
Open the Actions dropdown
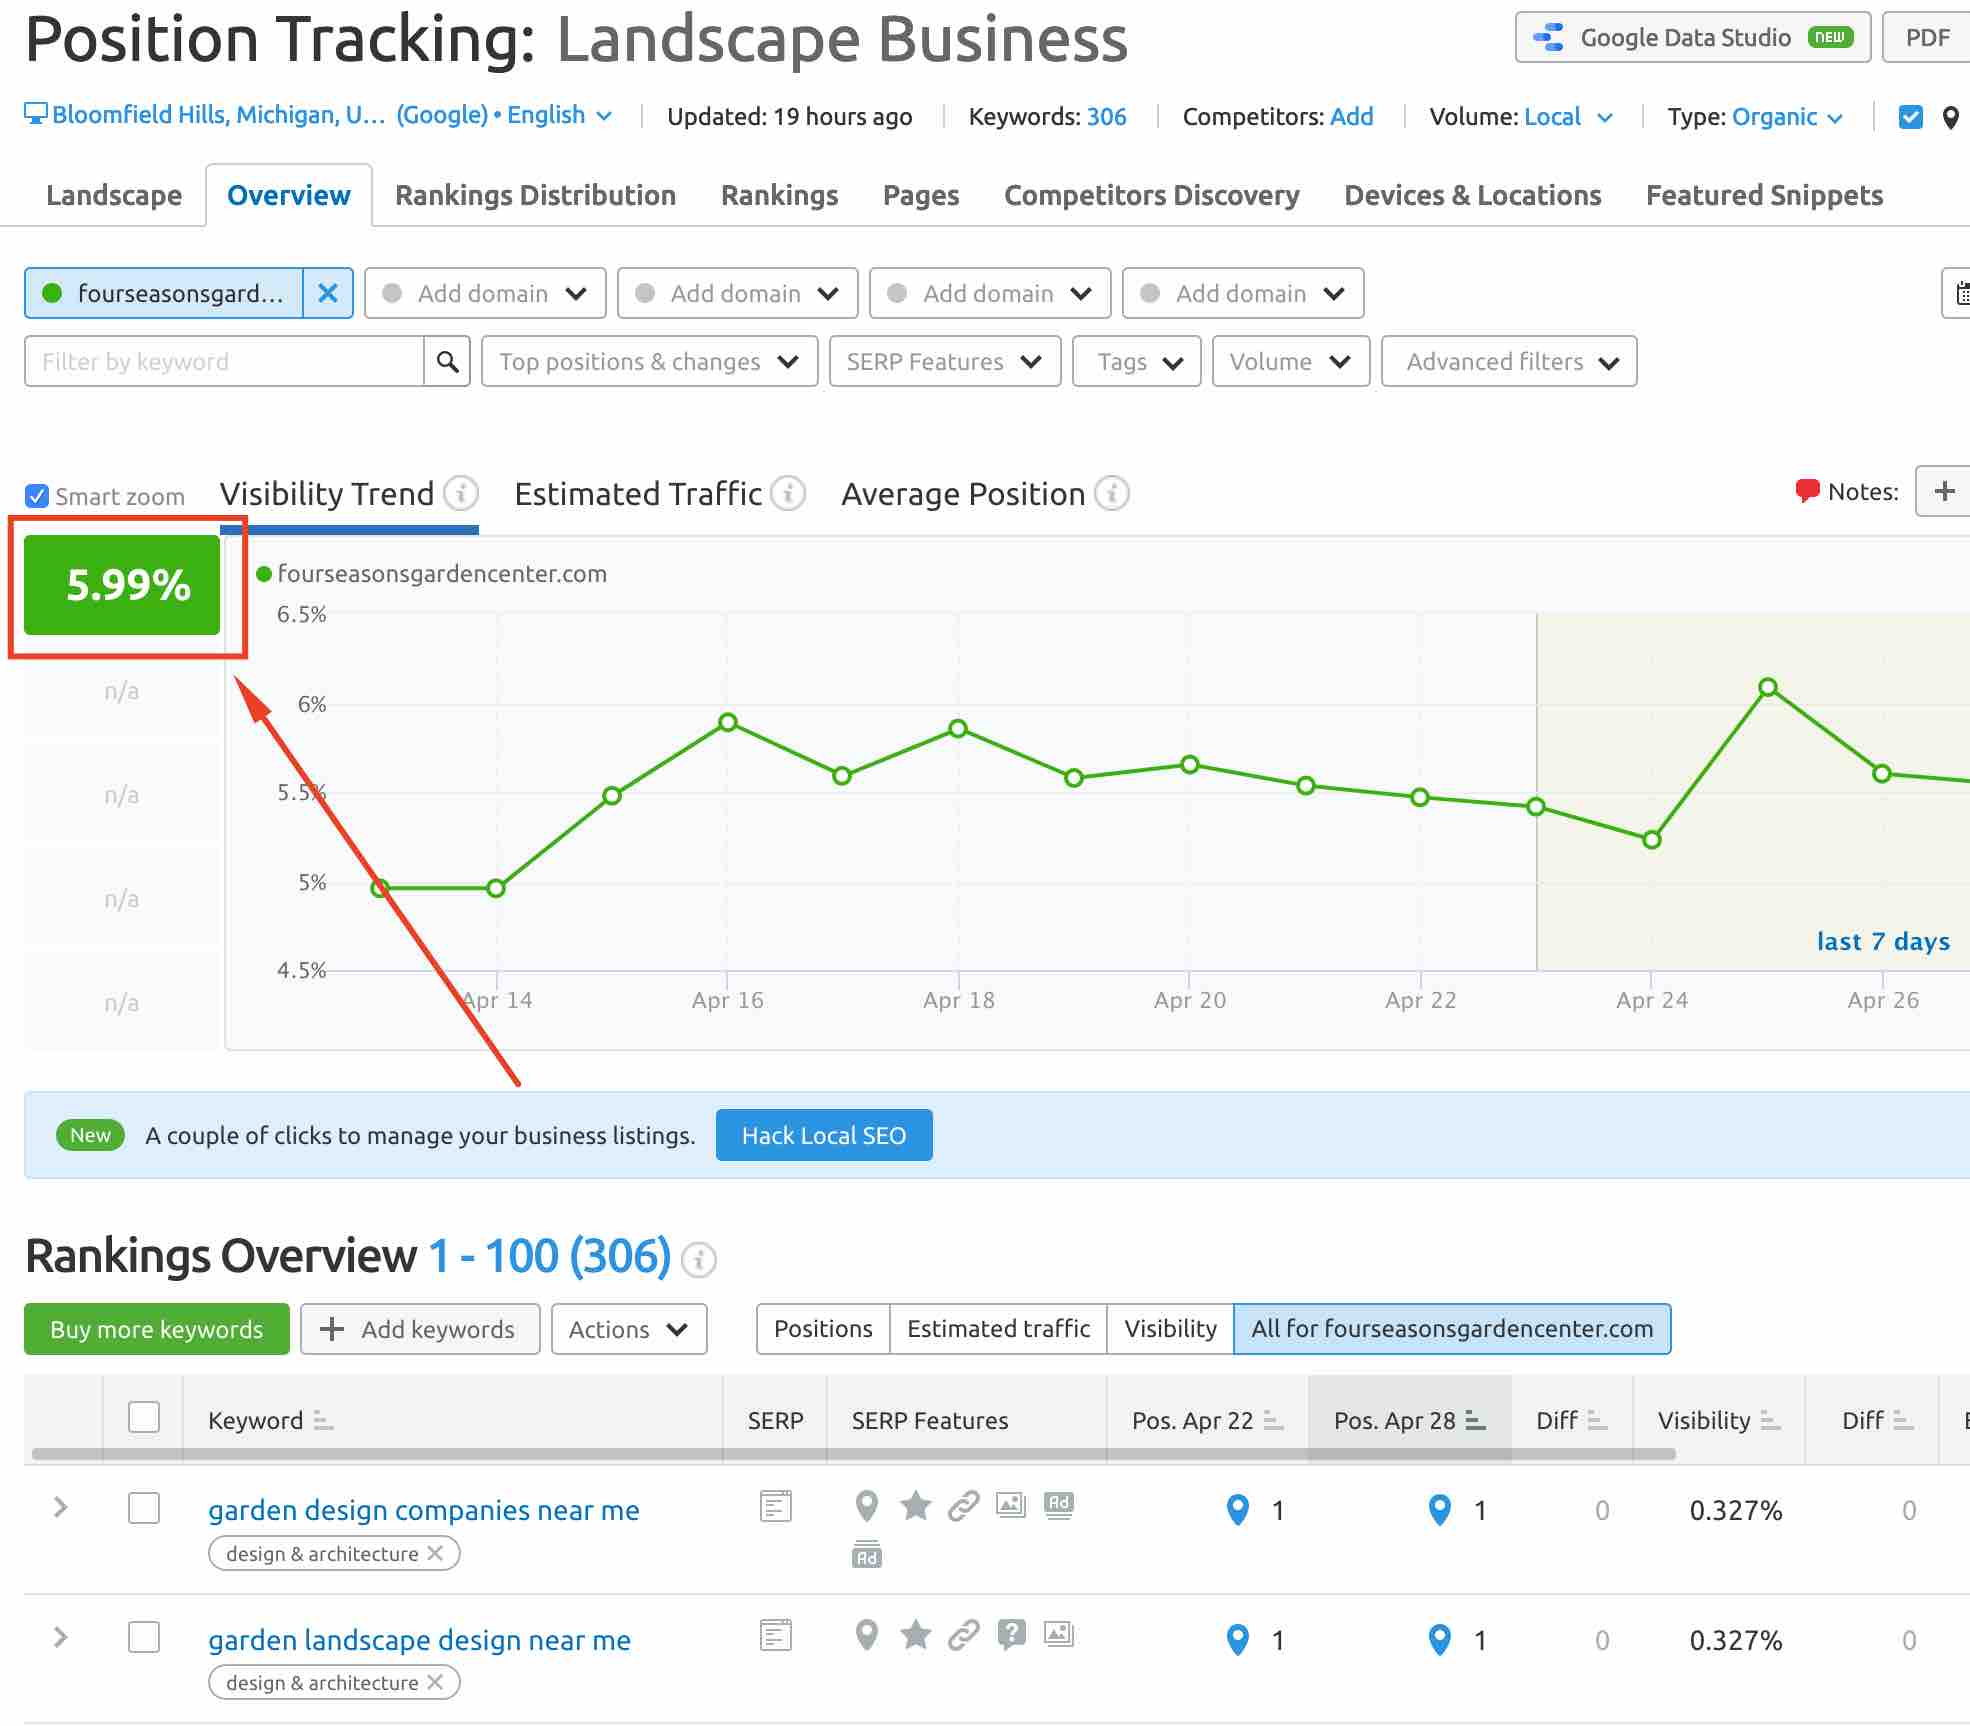pyautogui.click(x=629, y=1329)
